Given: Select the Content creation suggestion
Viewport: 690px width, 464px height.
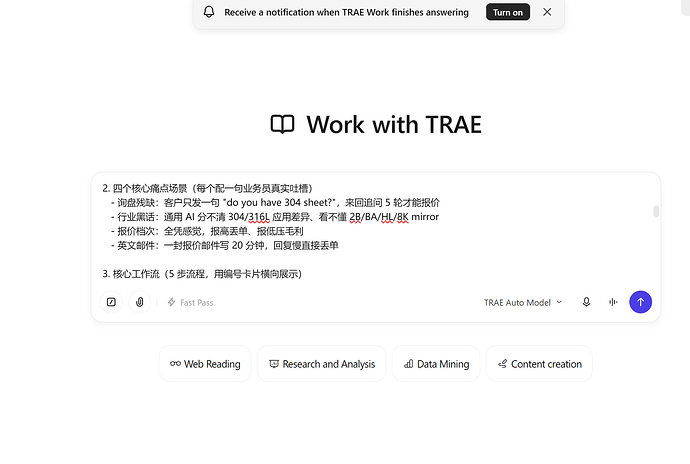Looking at the screenshot, I should click(540, 364).
